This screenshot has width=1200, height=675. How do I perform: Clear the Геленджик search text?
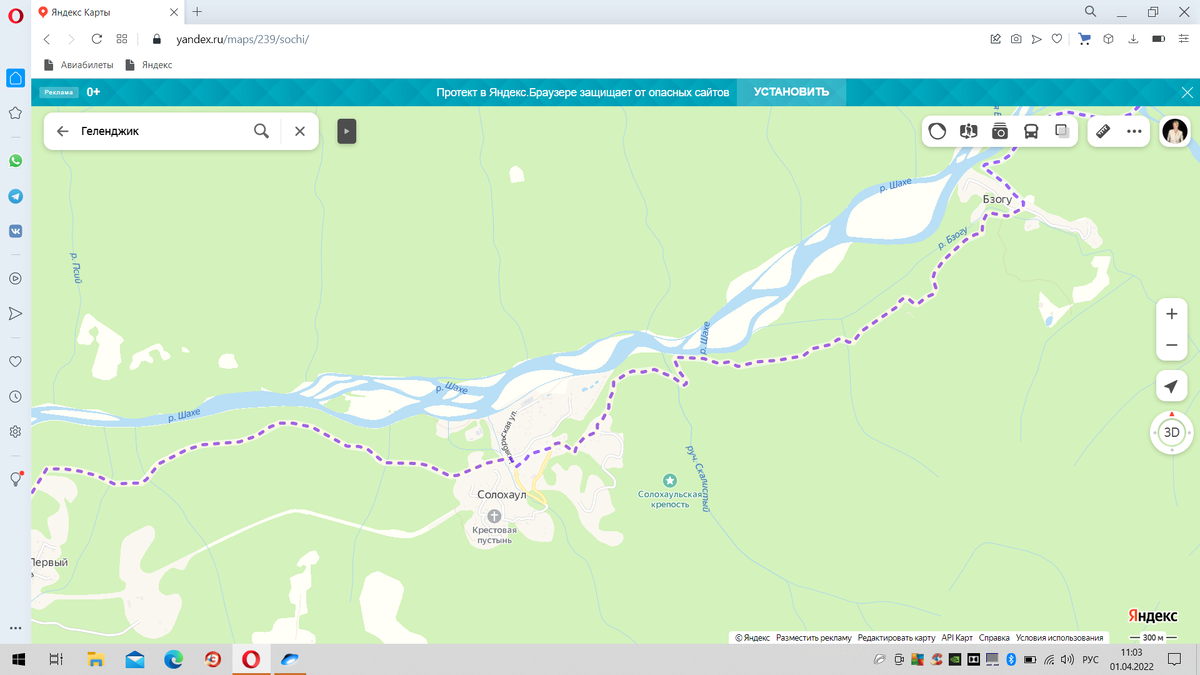[x=299, y=131]
